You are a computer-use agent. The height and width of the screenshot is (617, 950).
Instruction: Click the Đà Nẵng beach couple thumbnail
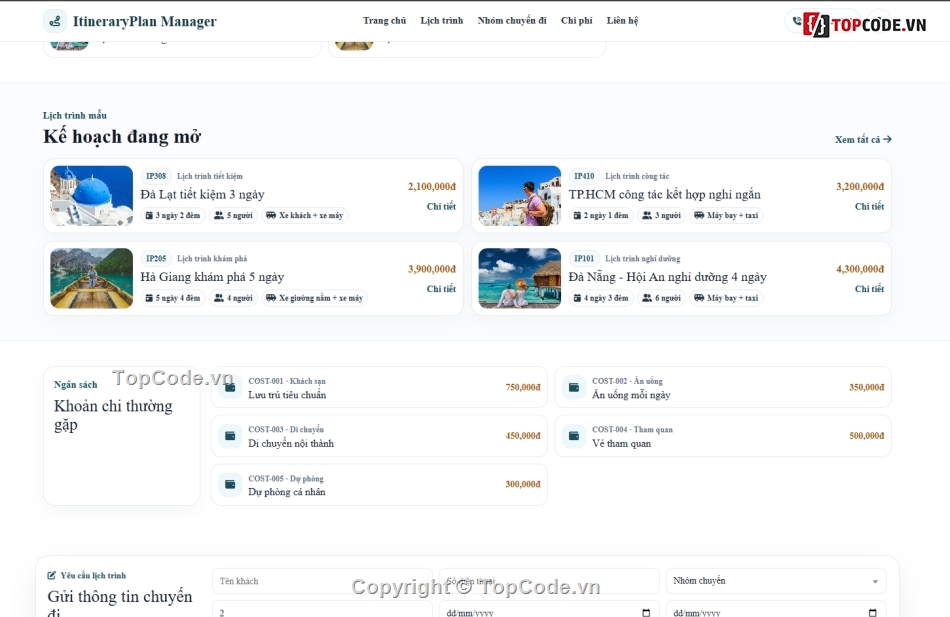(x=520, y=278)
